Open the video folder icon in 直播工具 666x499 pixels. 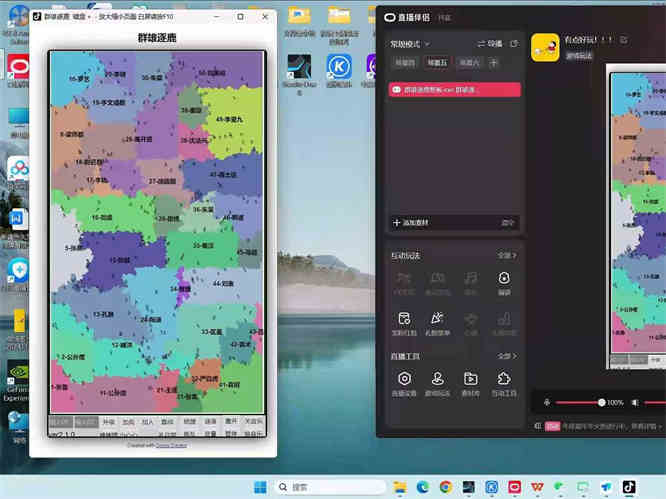coord(470,379)
